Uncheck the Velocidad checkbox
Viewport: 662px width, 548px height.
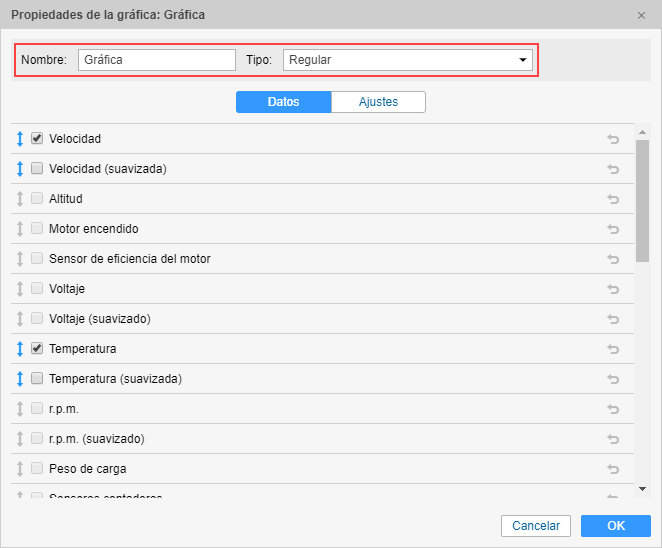pos(37,138)
